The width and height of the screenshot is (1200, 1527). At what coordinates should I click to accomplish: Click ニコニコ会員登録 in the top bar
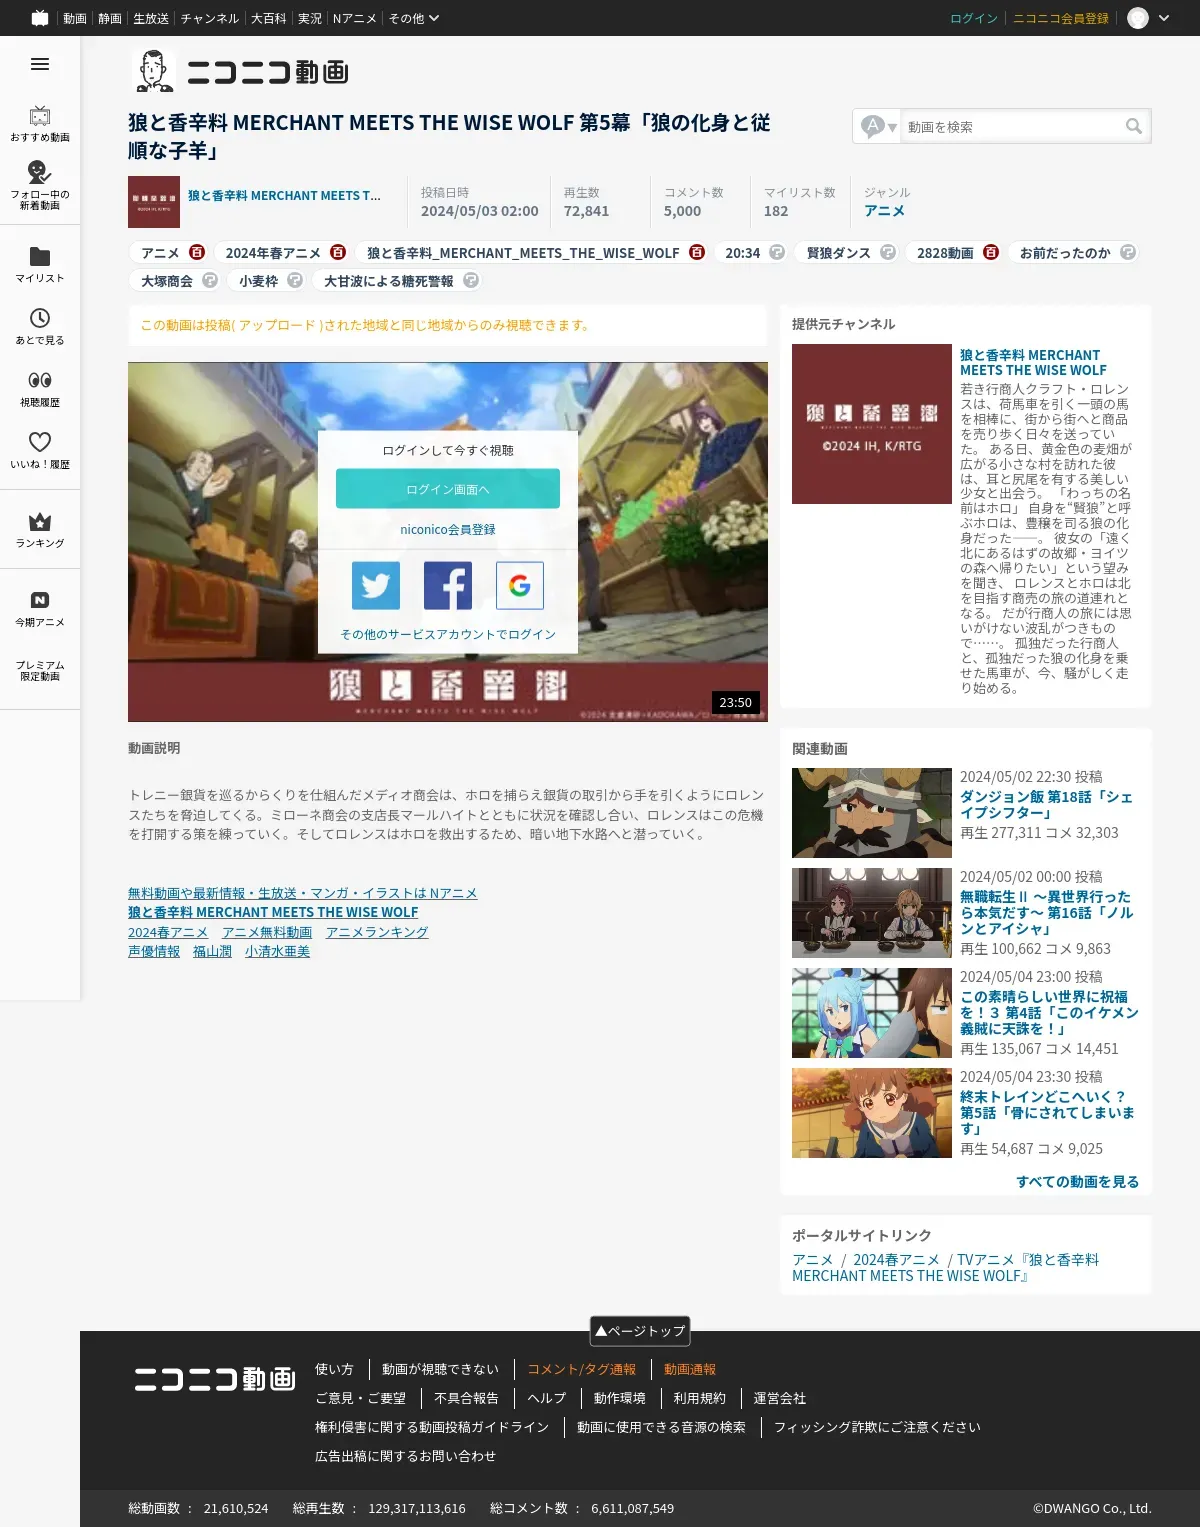[x=1061, y=18]
